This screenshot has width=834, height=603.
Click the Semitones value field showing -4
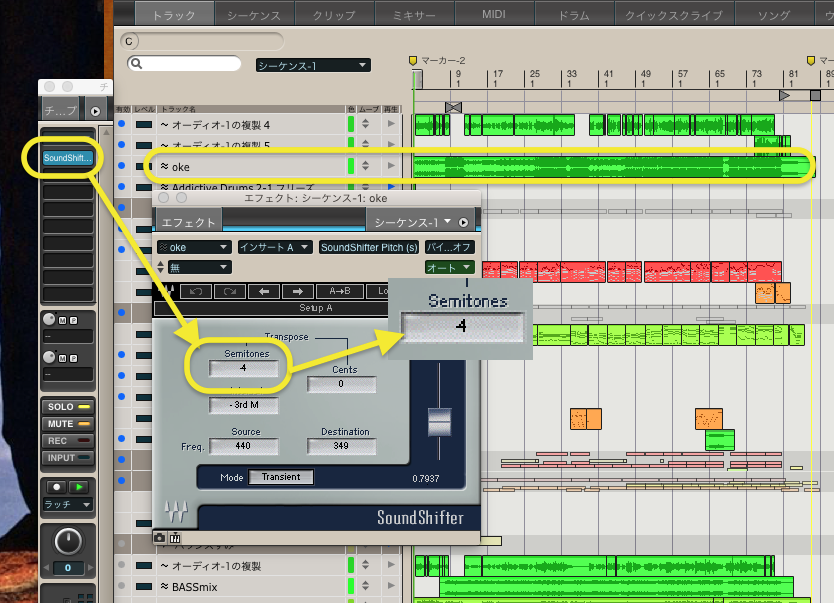(244, 368)
